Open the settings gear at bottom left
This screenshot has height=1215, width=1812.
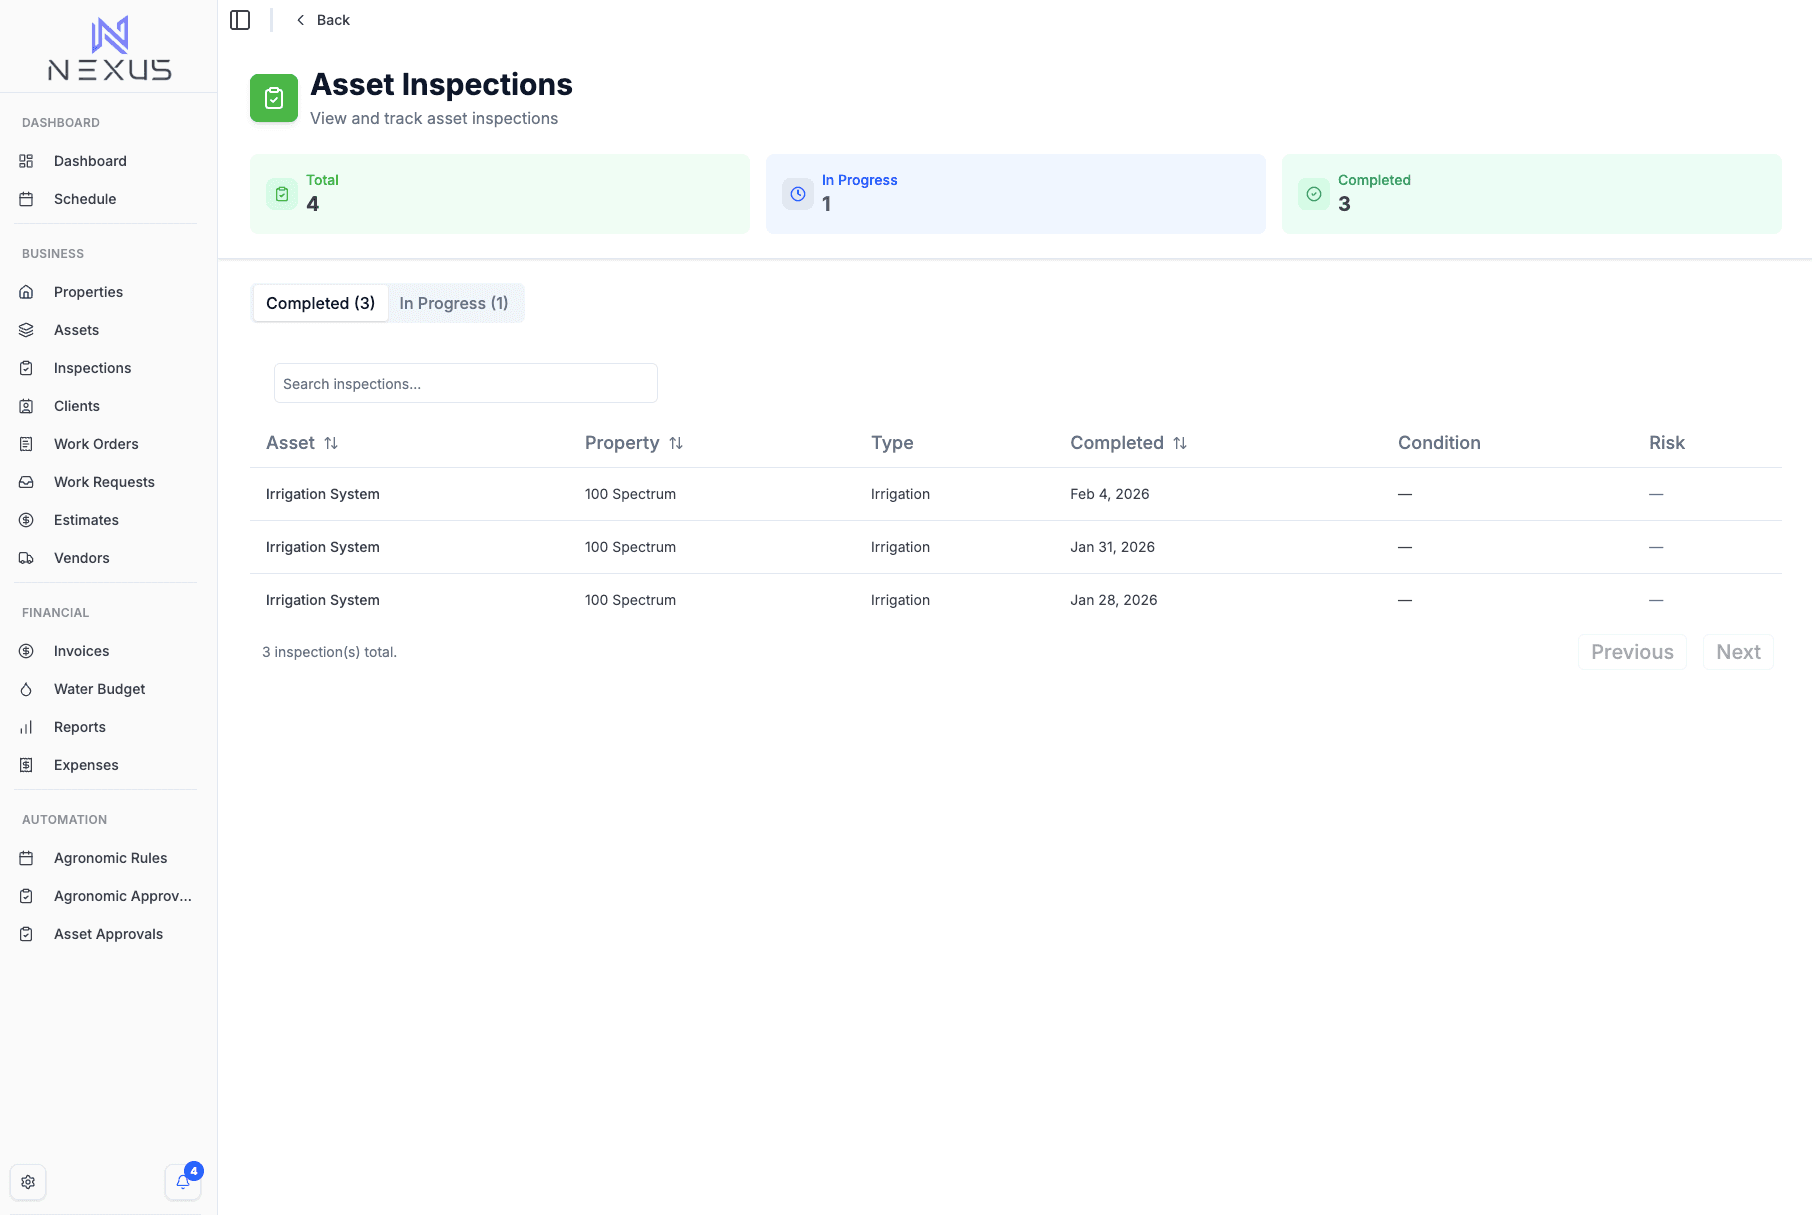tap(28, 1182)
